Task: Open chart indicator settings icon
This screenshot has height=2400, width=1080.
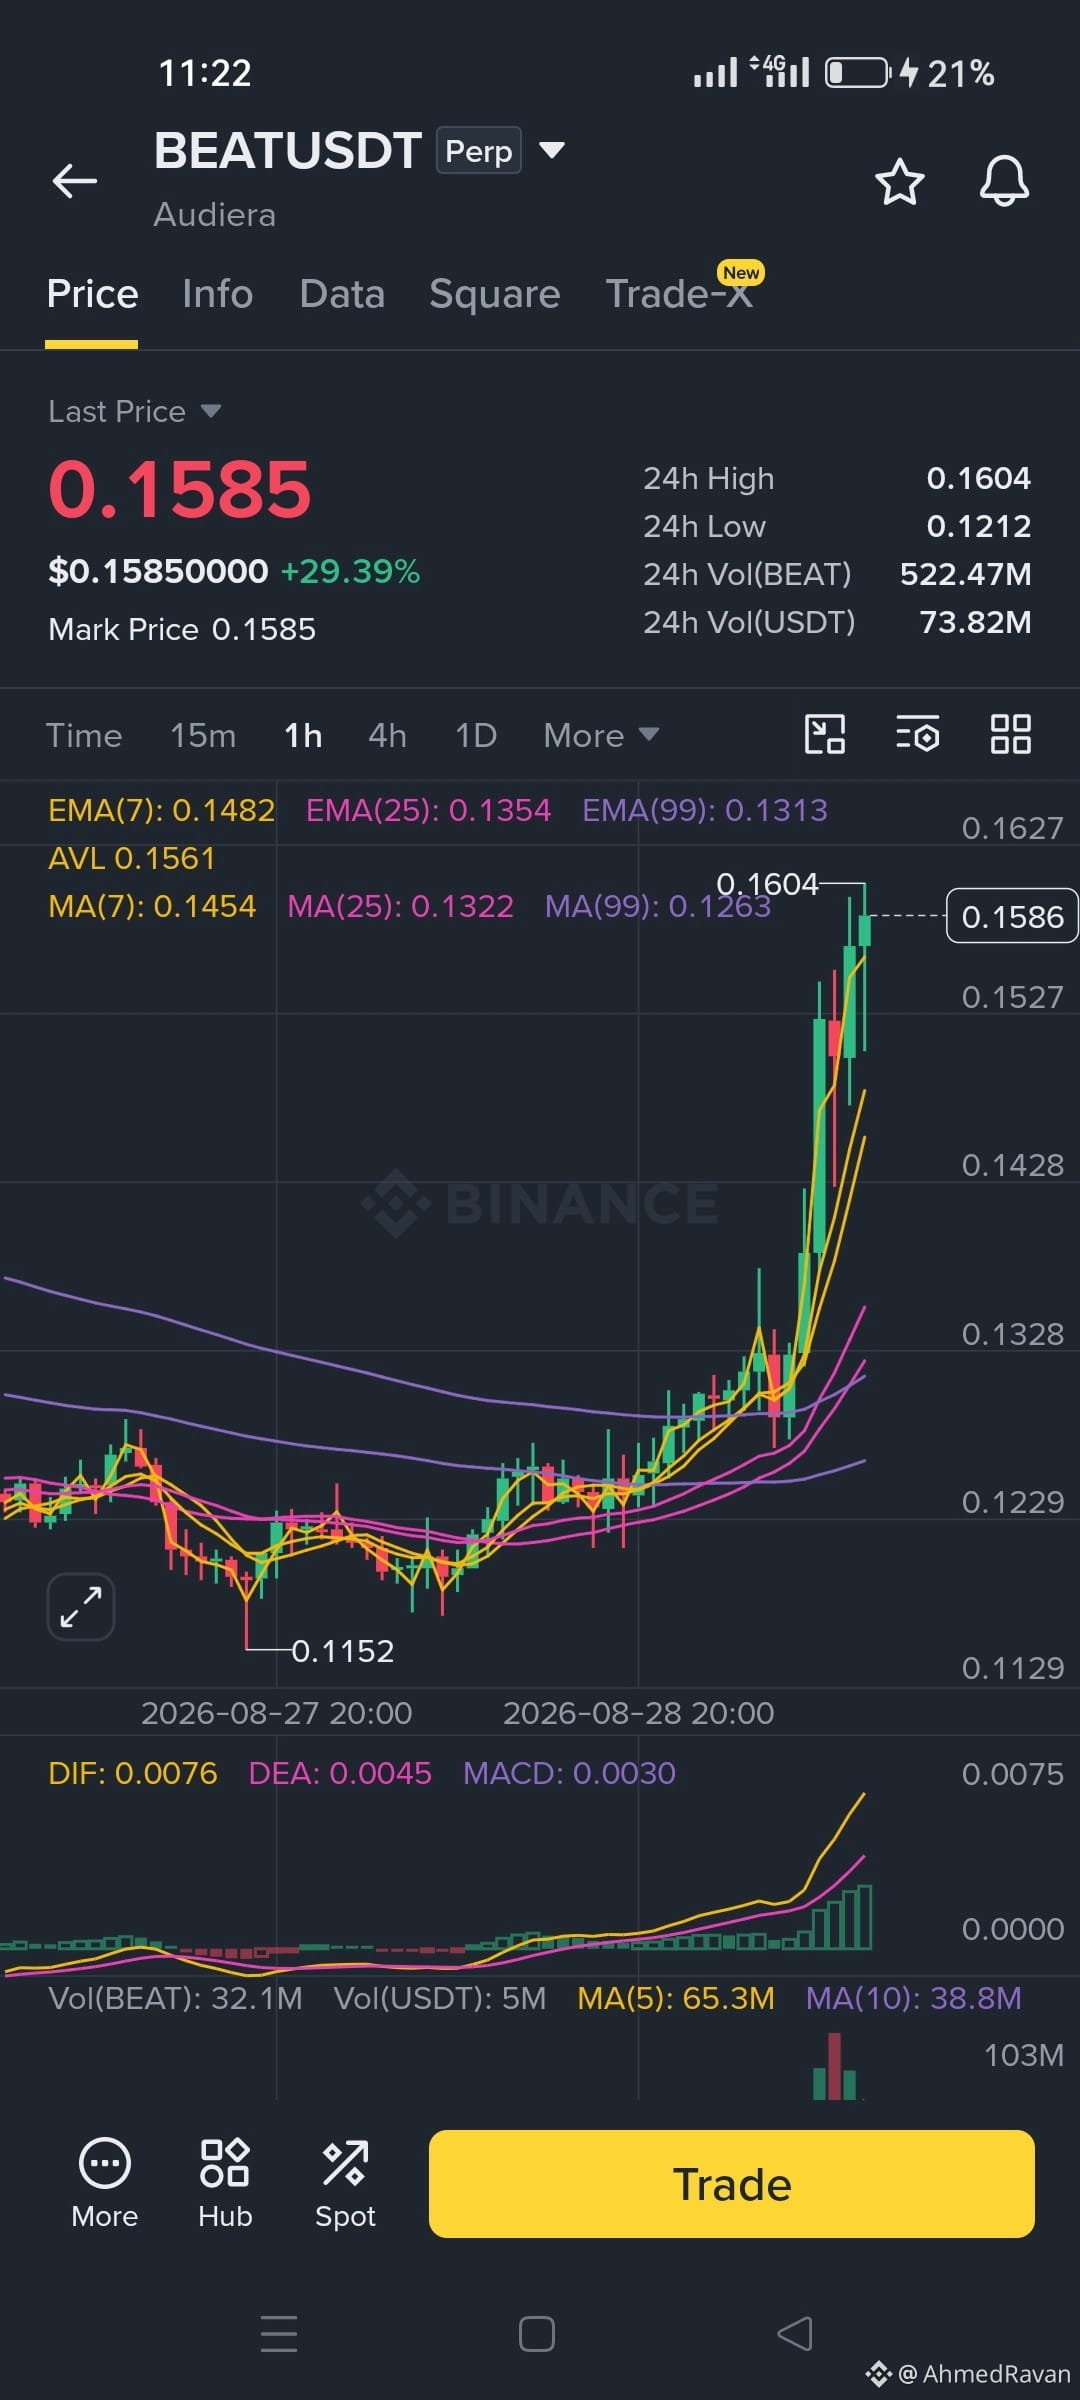Action: pyautogui.click(x=917, y=734)
